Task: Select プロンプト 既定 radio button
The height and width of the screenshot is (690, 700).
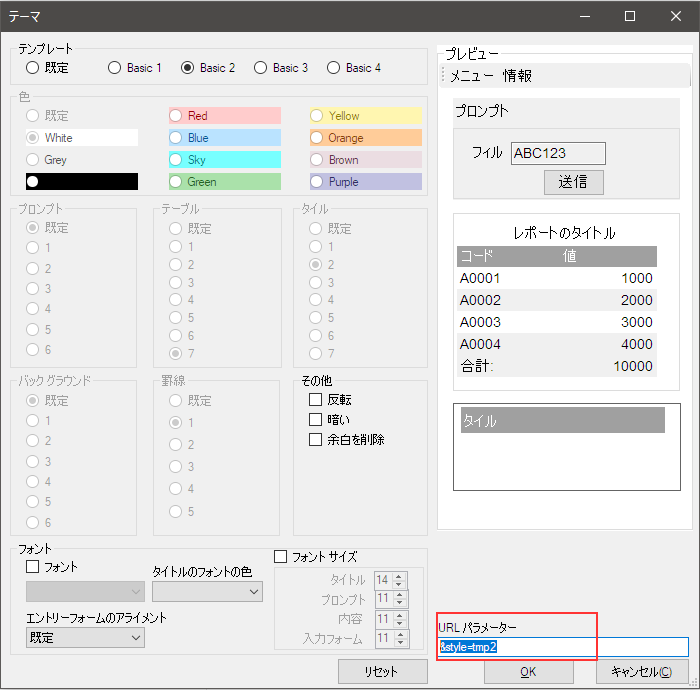Action: coord(33,228)
